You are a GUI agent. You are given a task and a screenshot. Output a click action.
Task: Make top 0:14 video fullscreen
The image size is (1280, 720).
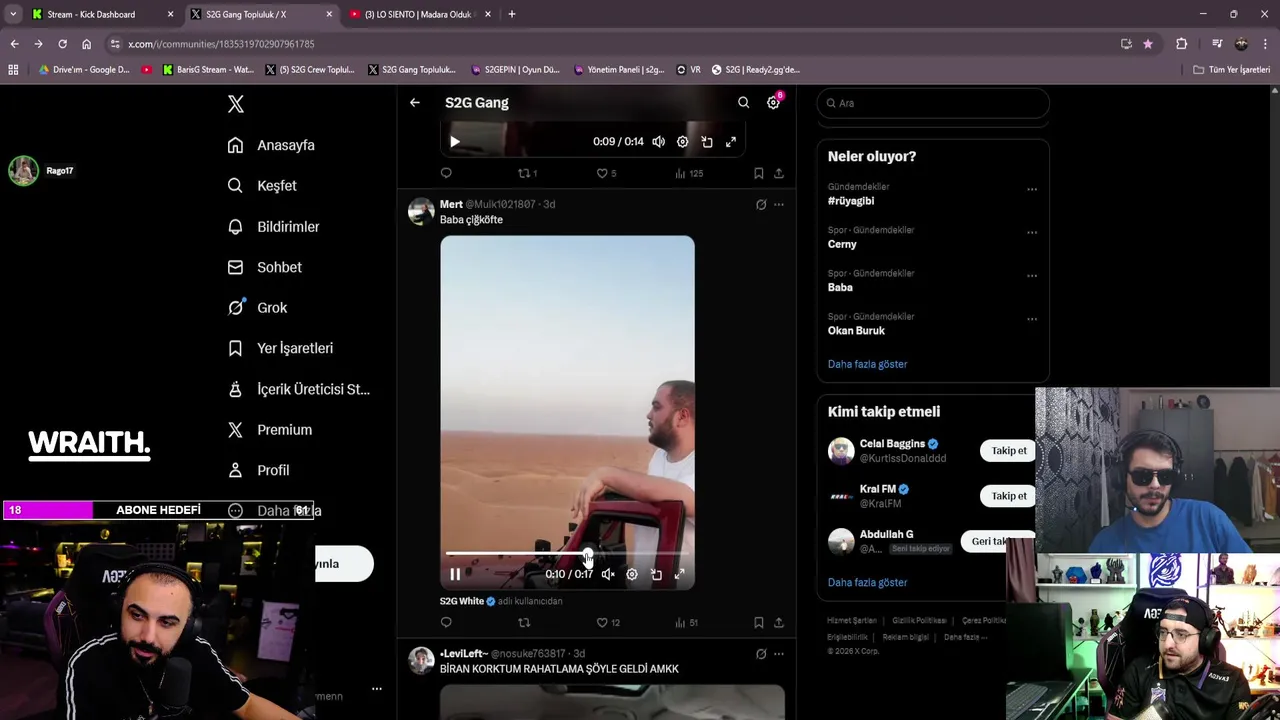[x=731, y=142]
